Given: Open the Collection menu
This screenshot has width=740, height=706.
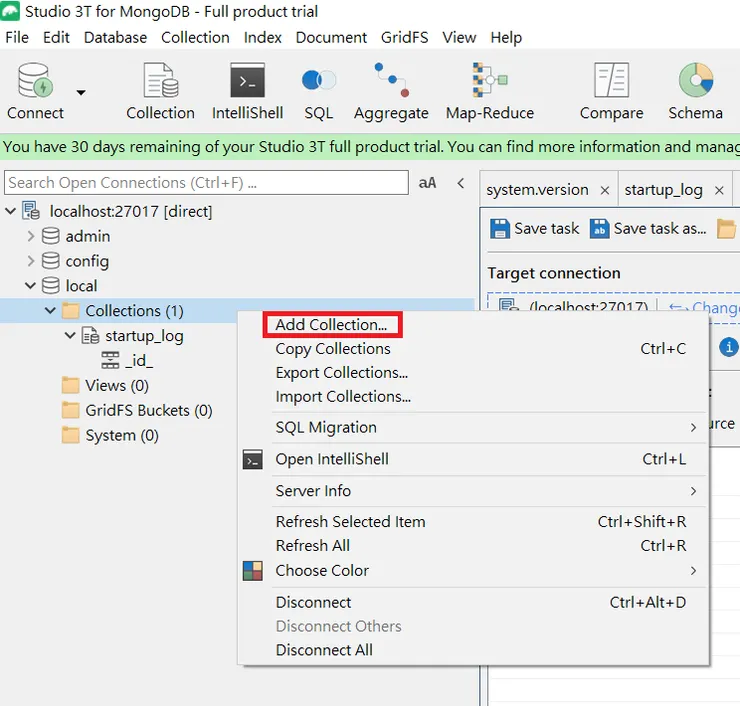Looking at the screenshot, I should point(195,37).
